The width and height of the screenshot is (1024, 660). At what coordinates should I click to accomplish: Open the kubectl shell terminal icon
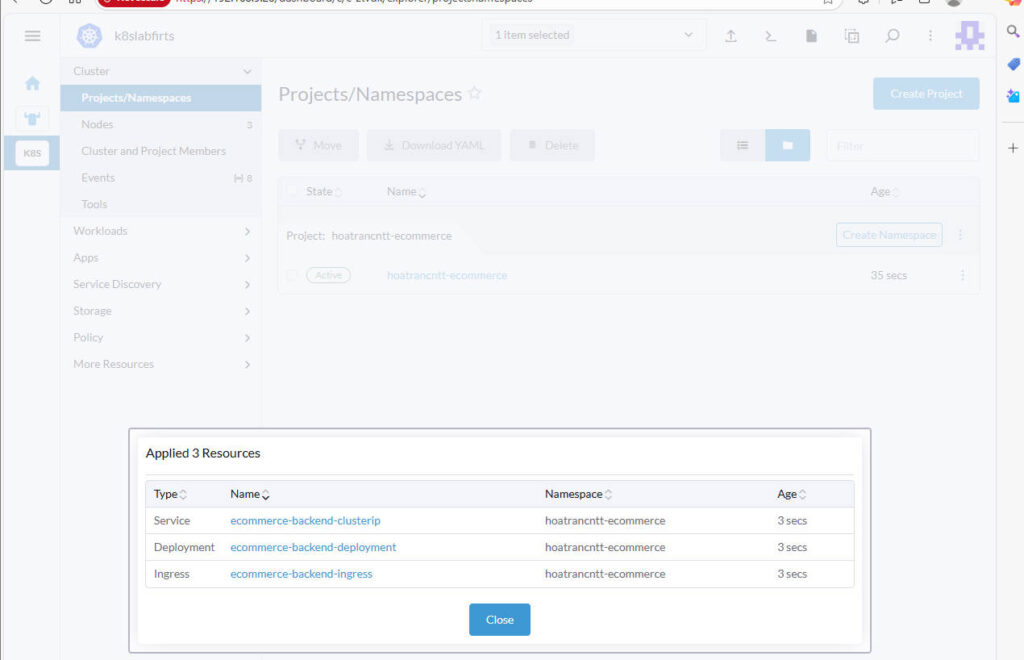(x=771, y=36)
